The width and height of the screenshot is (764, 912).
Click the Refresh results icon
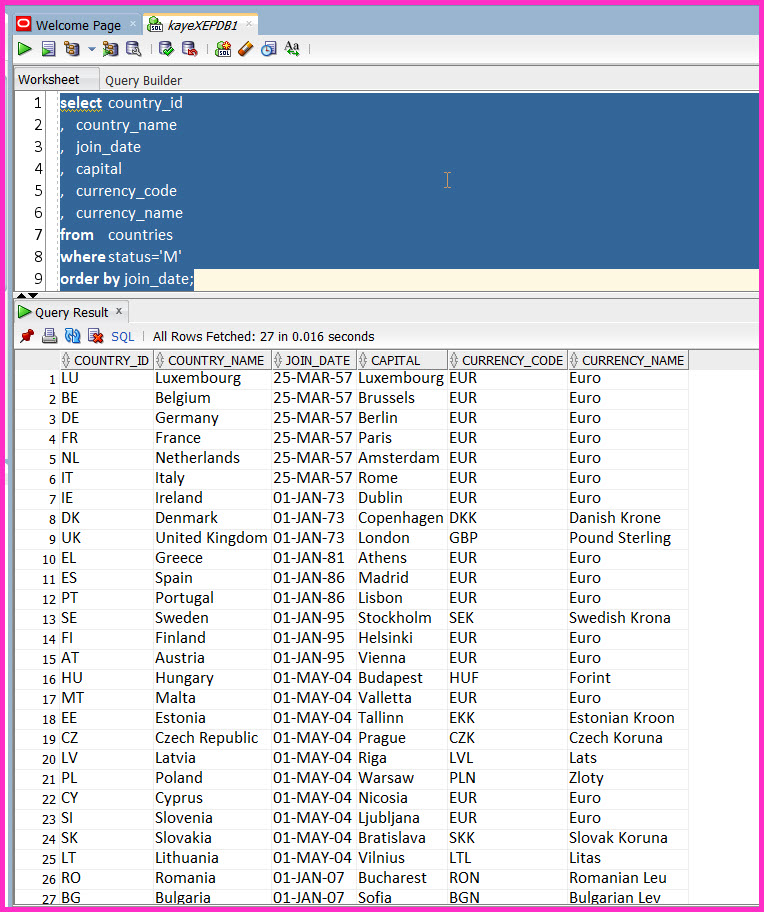tap(72, 336)
